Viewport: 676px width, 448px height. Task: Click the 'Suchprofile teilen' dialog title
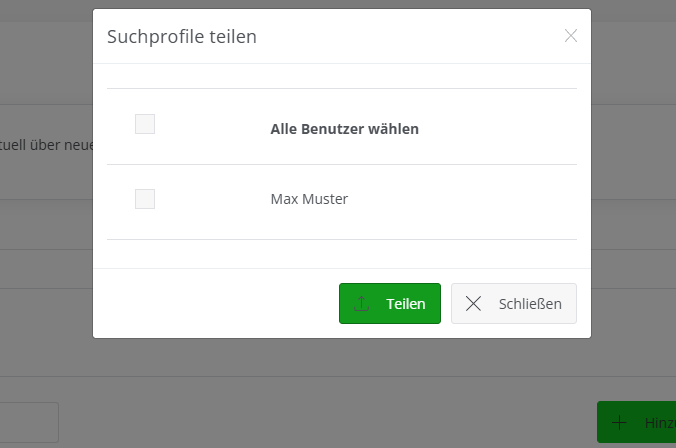click(x=182, y=37)
